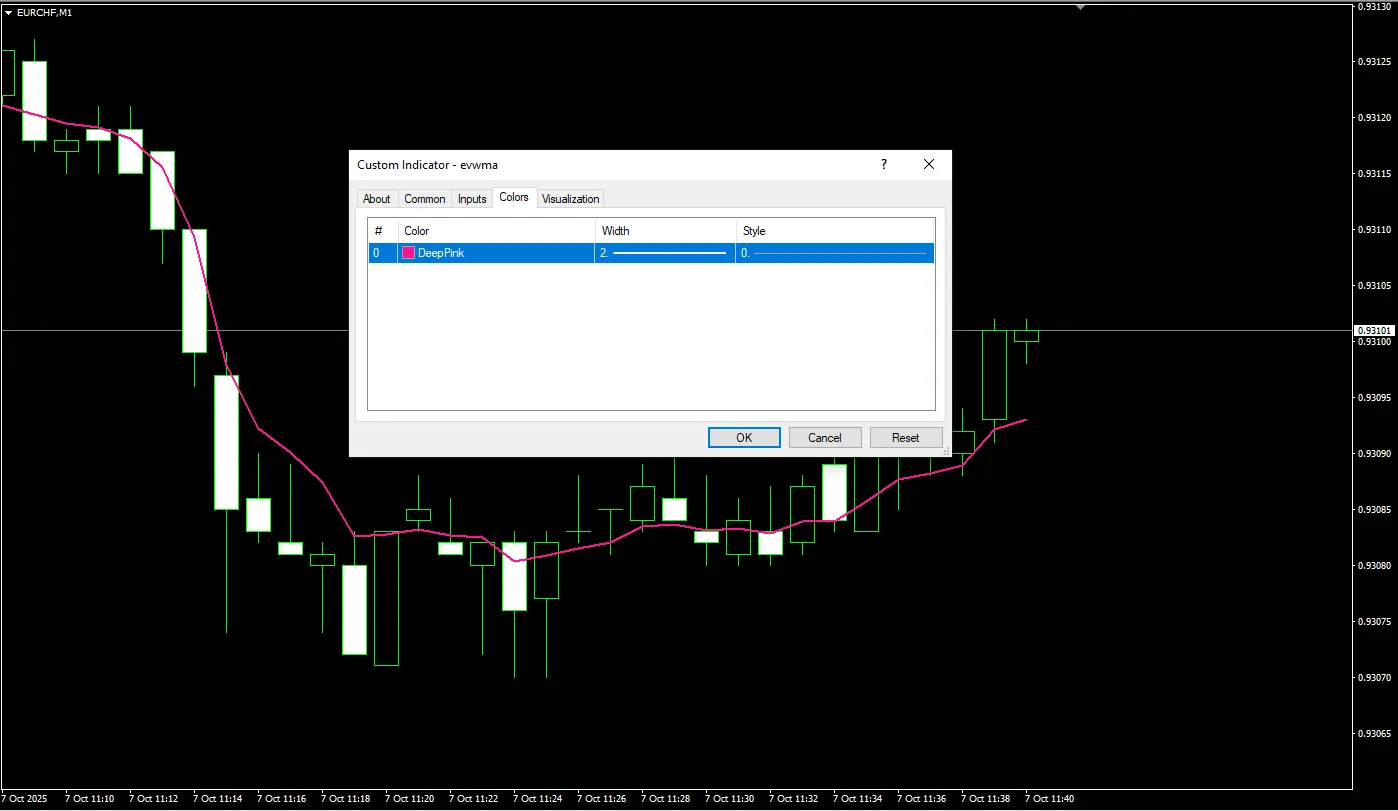The image size is (1398, 811).
Task: Close the Custom Indicator dialog
Action: point(929,164)
